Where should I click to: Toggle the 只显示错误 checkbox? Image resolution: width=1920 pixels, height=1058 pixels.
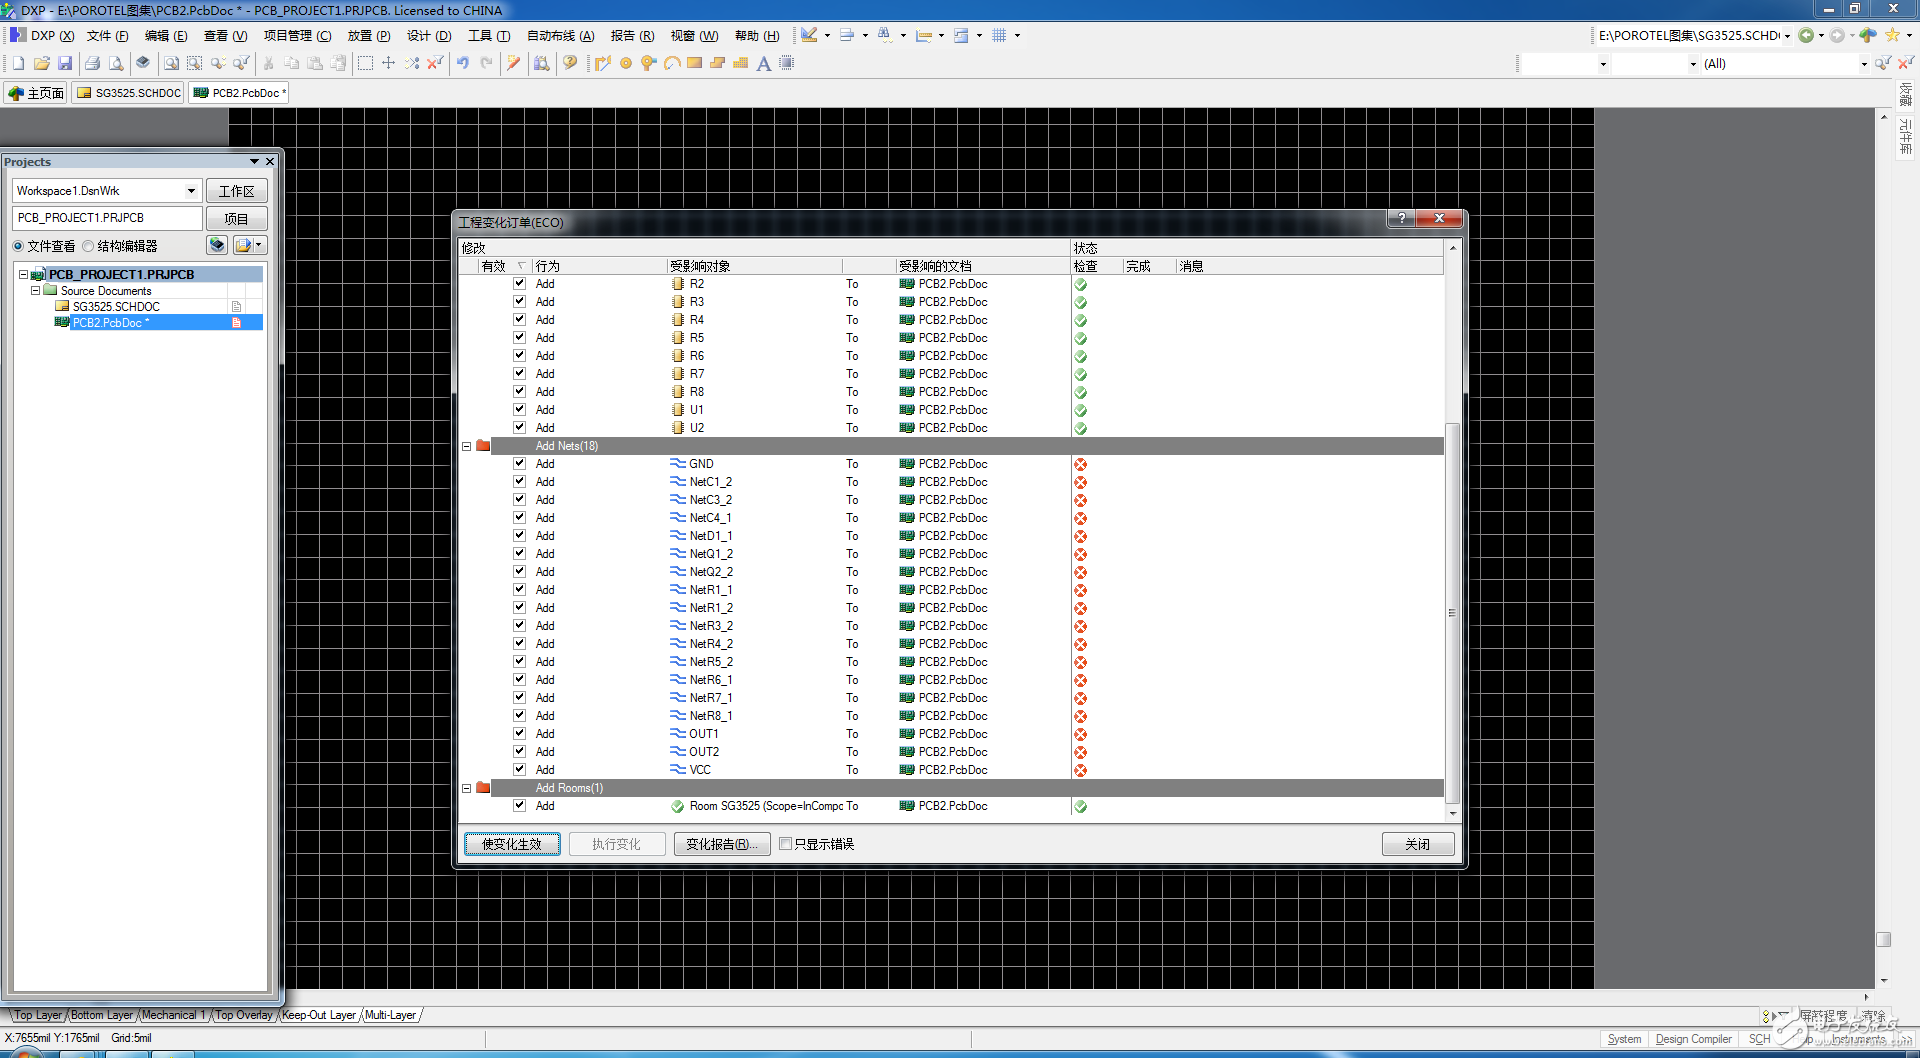pyautogui.click(x=786, y=844)
